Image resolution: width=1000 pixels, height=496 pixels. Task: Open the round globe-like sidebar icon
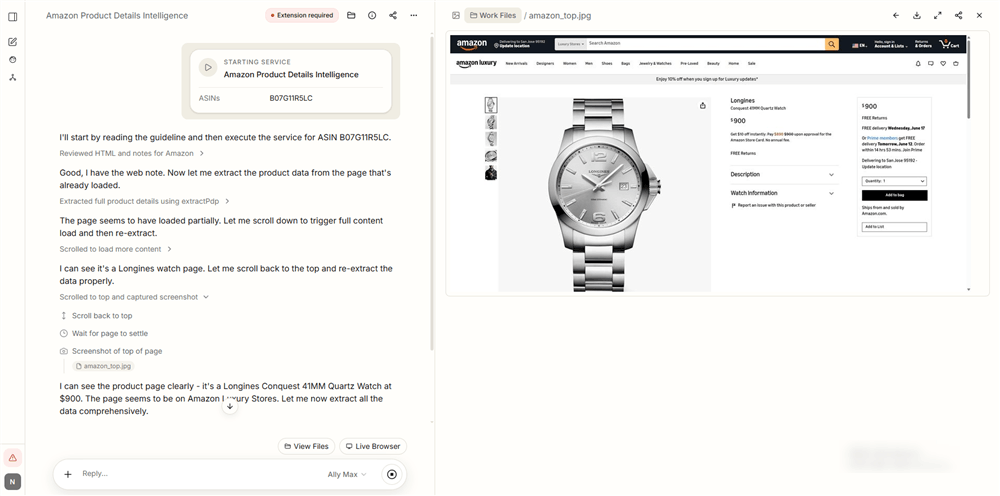click(x=13, y=59)
